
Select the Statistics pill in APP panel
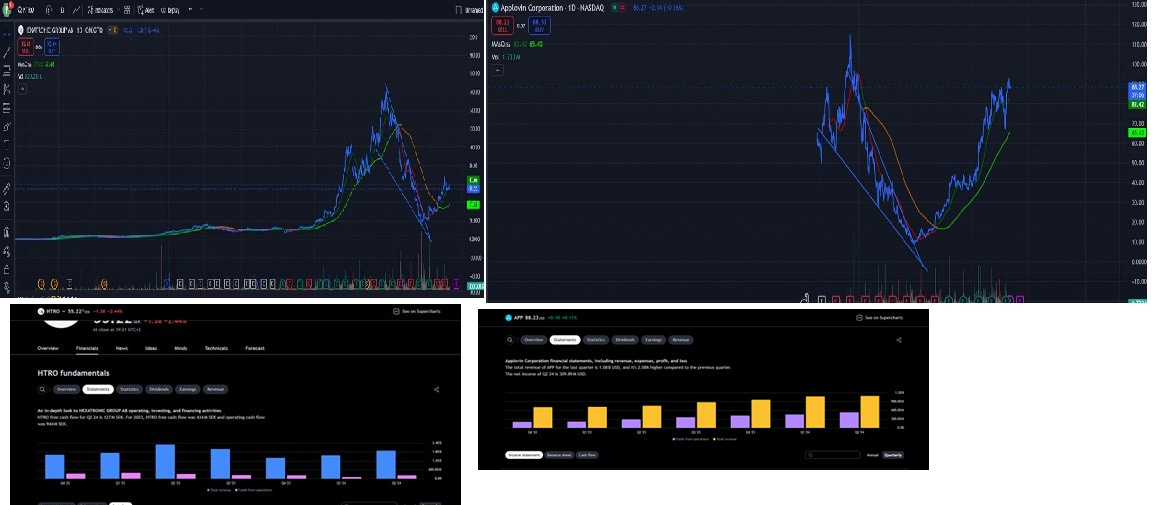pyautogui.click(x=596, y=340)
